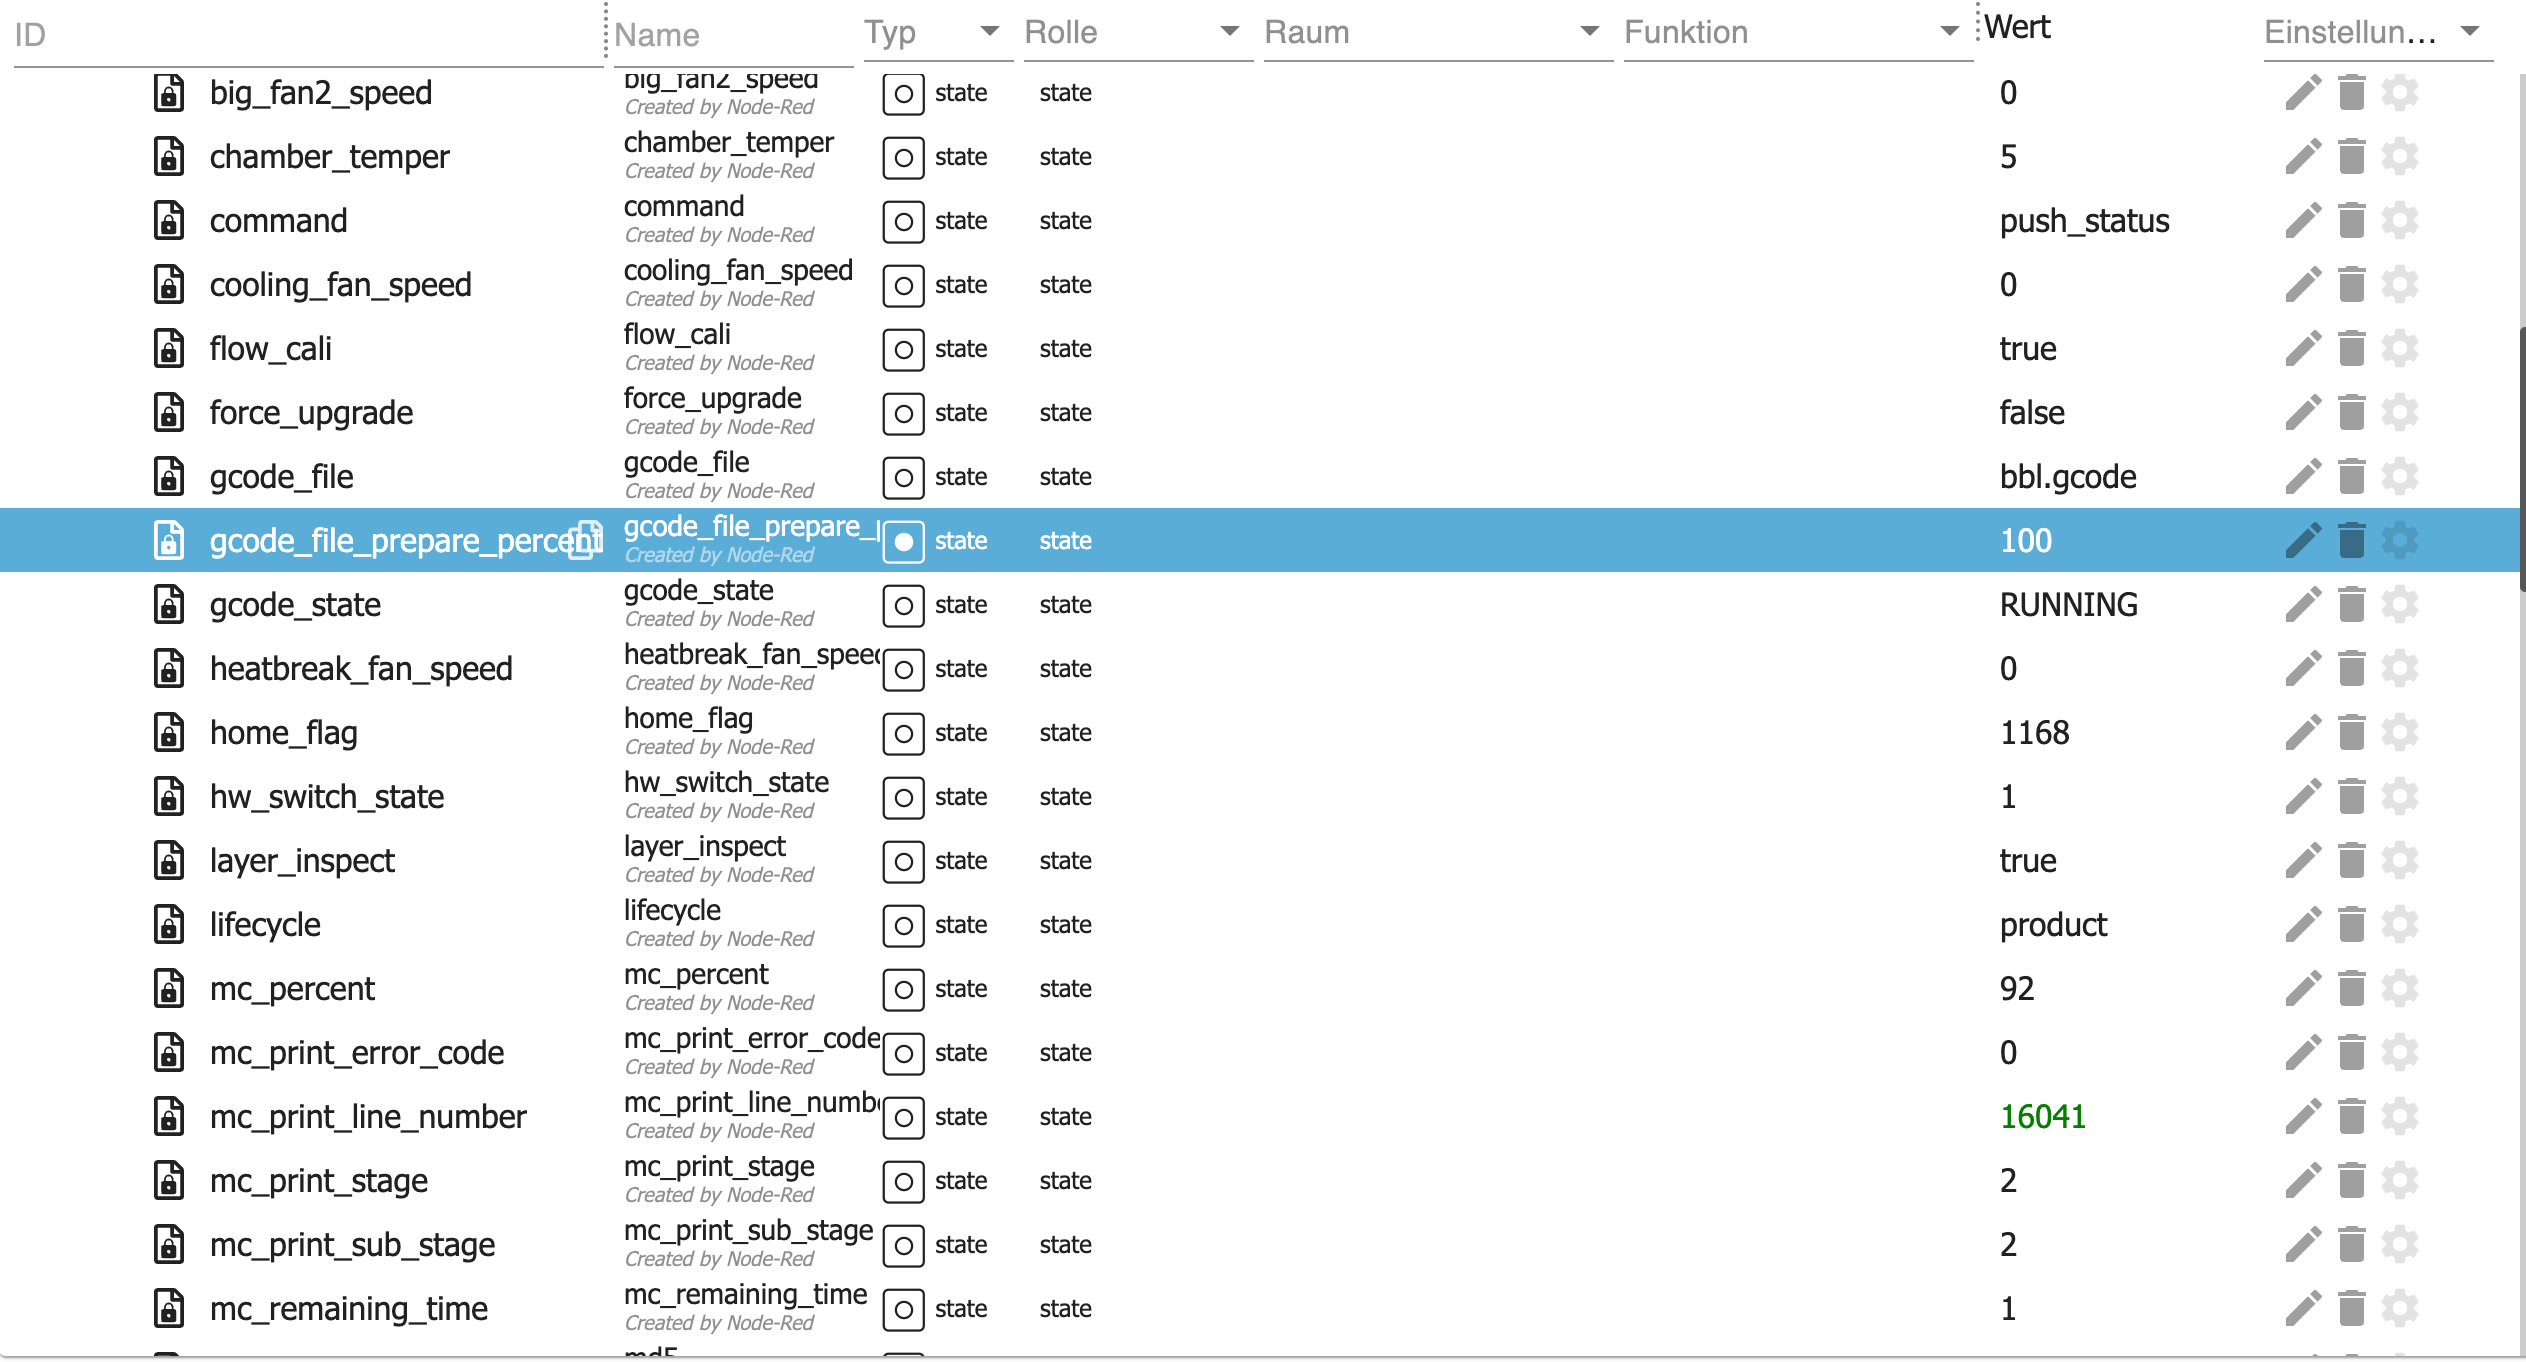Delete the flow_cali state object
The width and height of the screenshot is (2526, 1362).
2352,349
